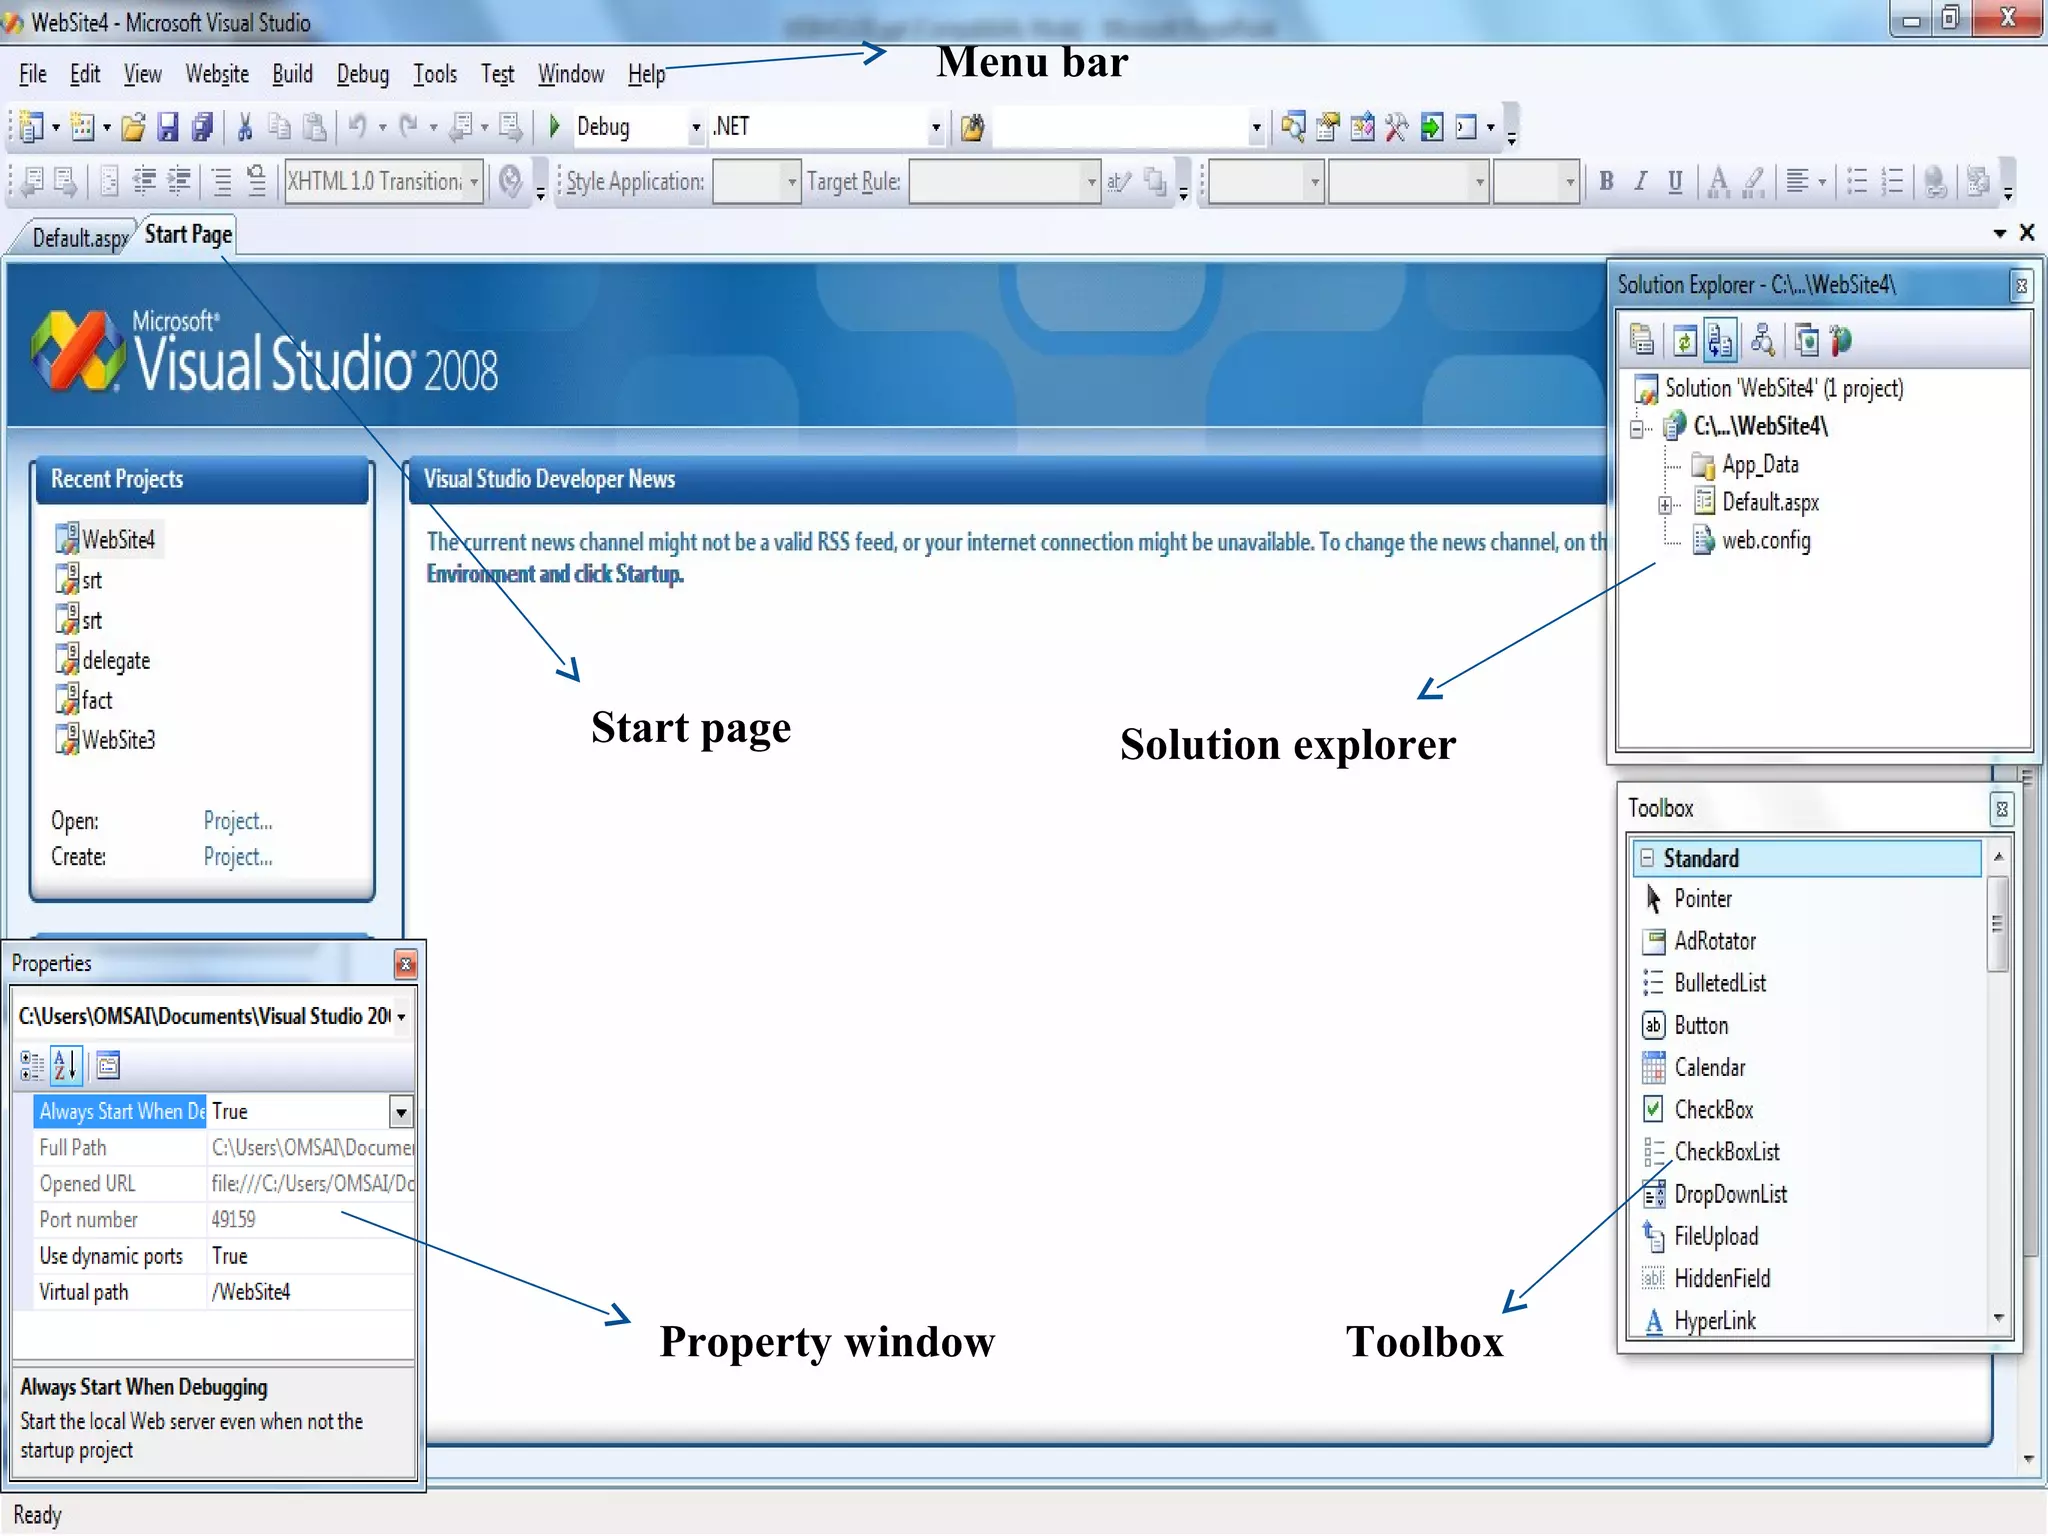
Task: Click the Property Pages icon
Action: coord(108,1066)
